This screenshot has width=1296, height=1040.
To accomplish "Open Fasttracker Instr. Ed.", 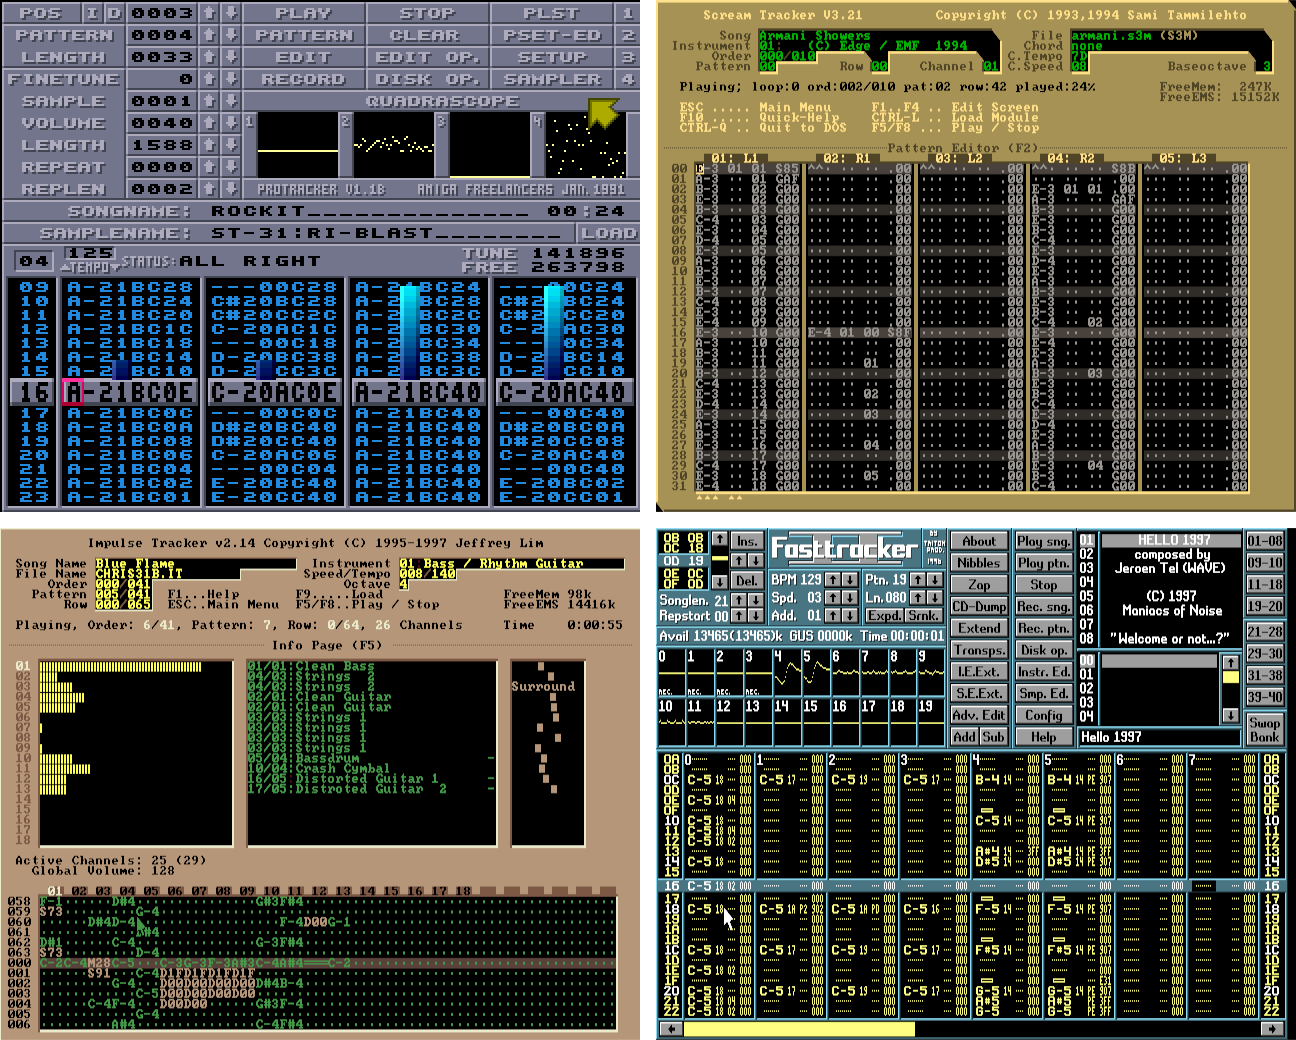I will pos(1044,672).
